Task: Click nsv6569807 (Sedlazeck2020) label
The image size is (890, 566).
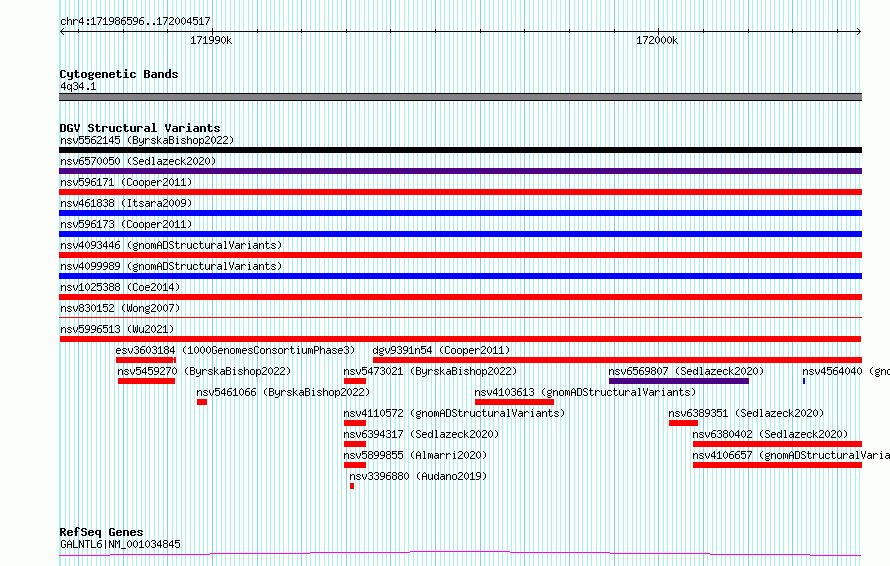Action: click(x=686, y=371)
